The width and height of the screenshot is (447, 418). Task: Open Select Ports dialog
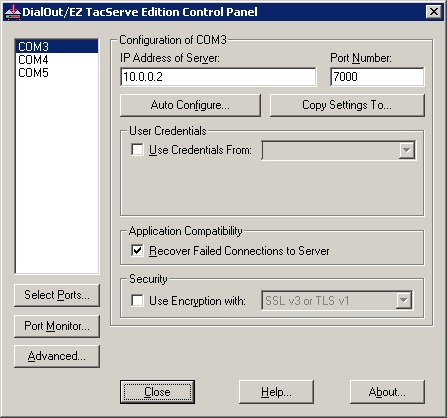click(57, 295)
